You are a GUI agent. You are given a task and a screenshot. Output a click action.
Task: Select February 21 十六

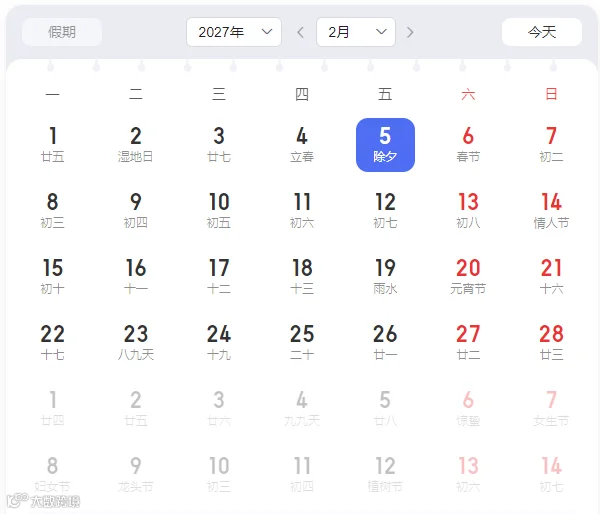pos(551,277)
